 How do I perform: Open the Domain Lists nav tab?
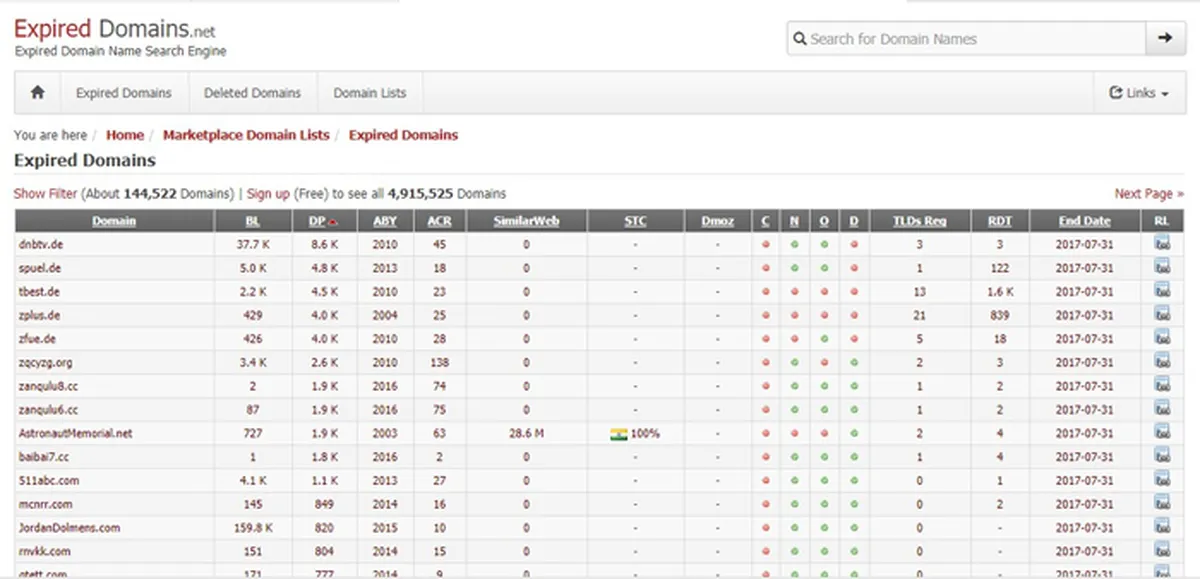point(370,93)
